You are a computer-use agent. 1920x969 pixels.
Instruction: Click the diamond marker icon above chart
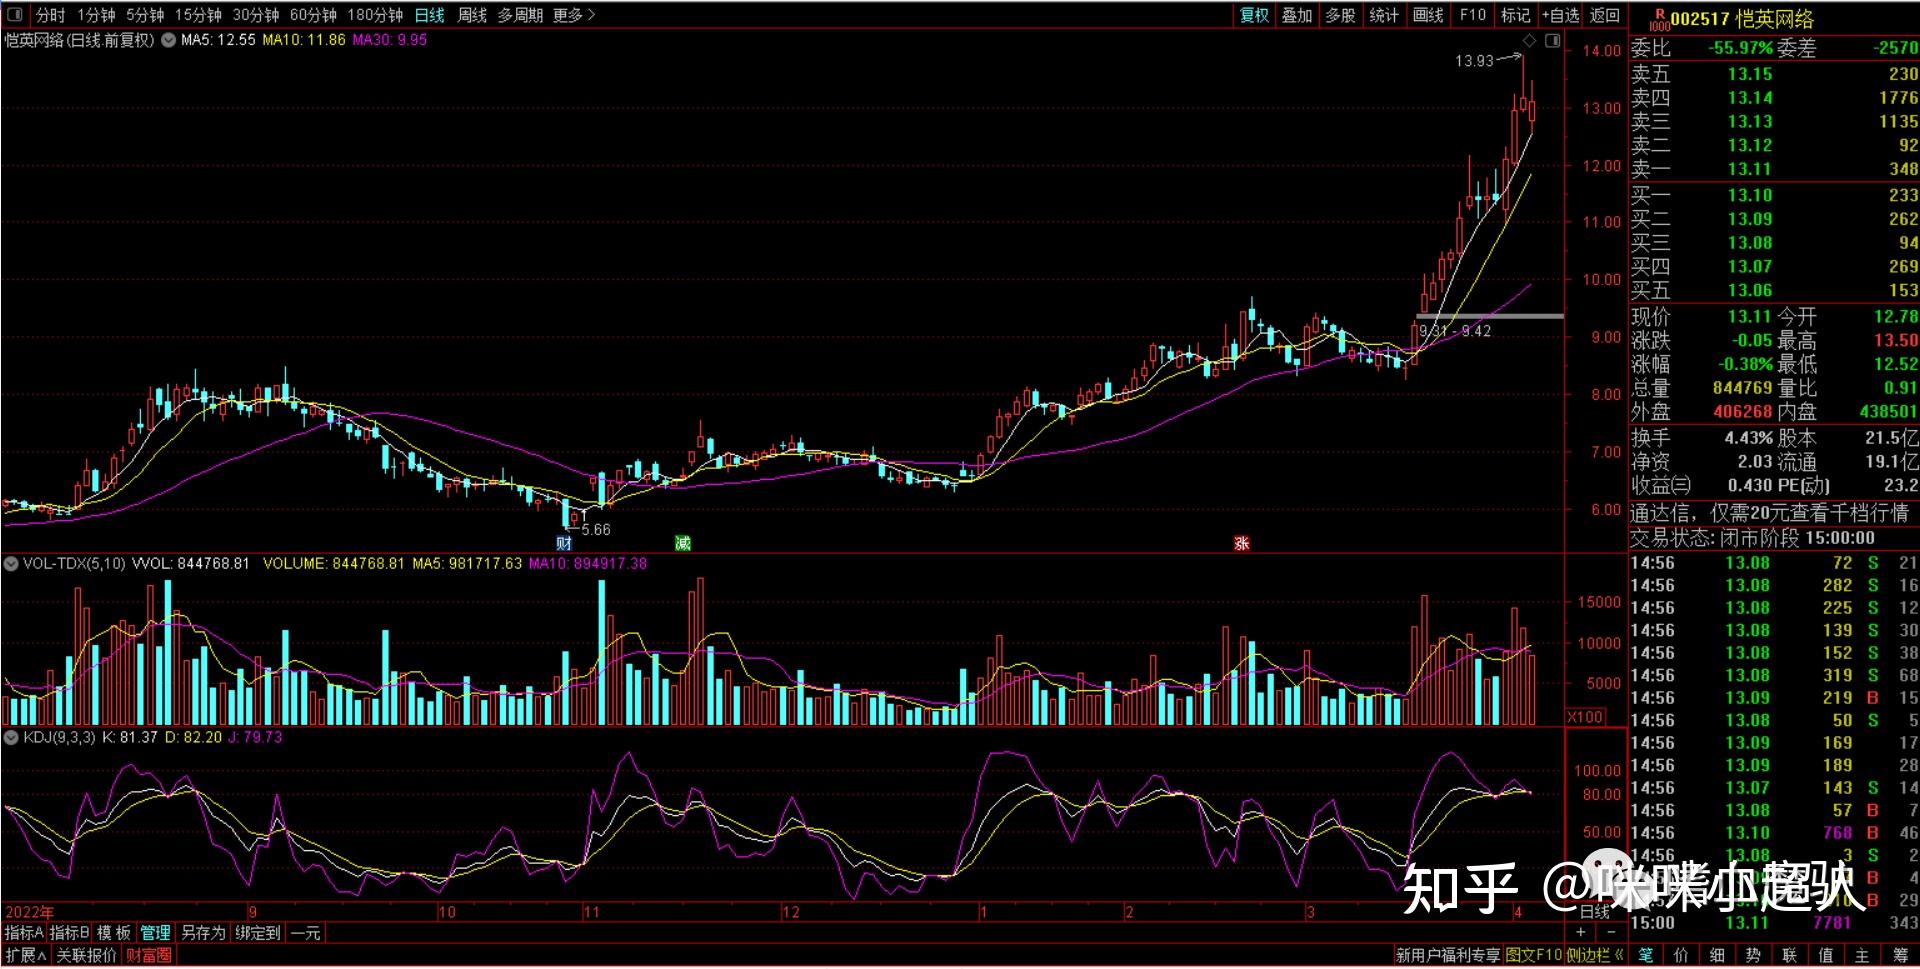click(1529, 40)
